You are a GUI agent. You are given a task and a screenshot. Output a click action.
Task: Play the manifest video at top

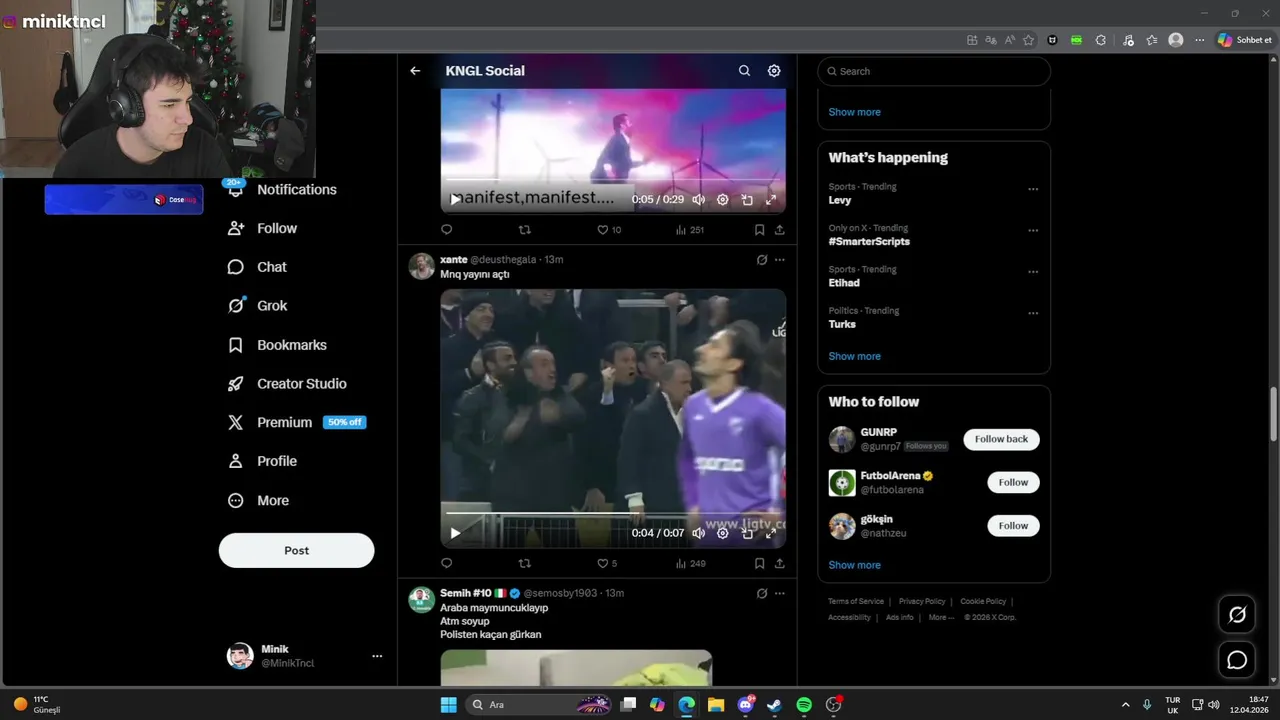coord(455,199)
